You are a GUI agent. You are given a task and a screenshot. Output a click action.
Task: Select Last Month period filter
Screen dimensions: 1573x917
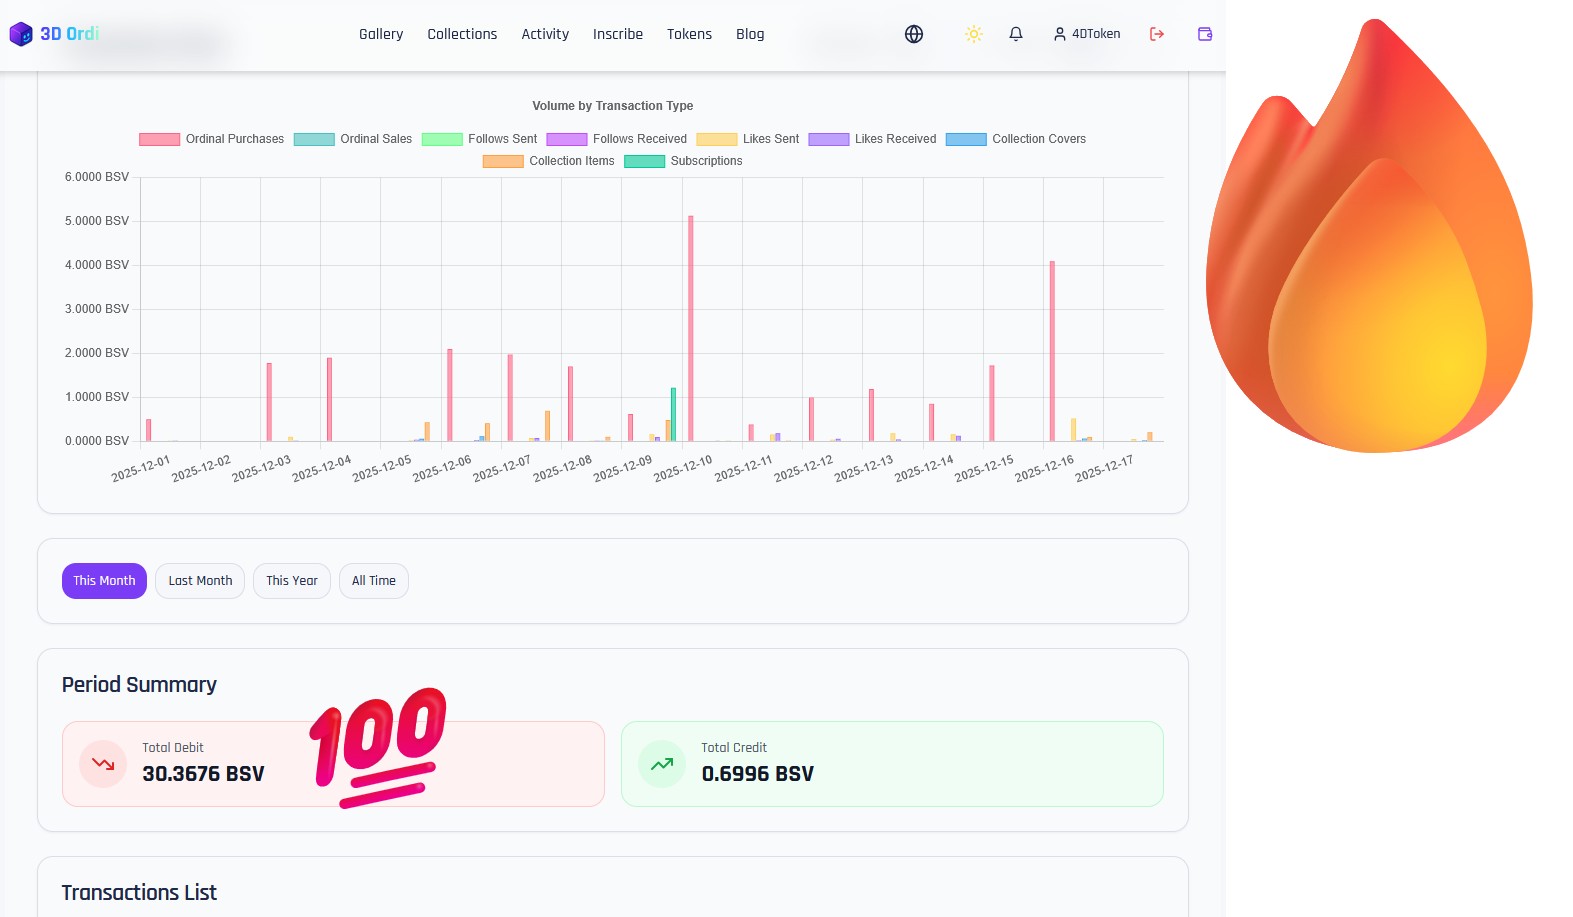200,581
